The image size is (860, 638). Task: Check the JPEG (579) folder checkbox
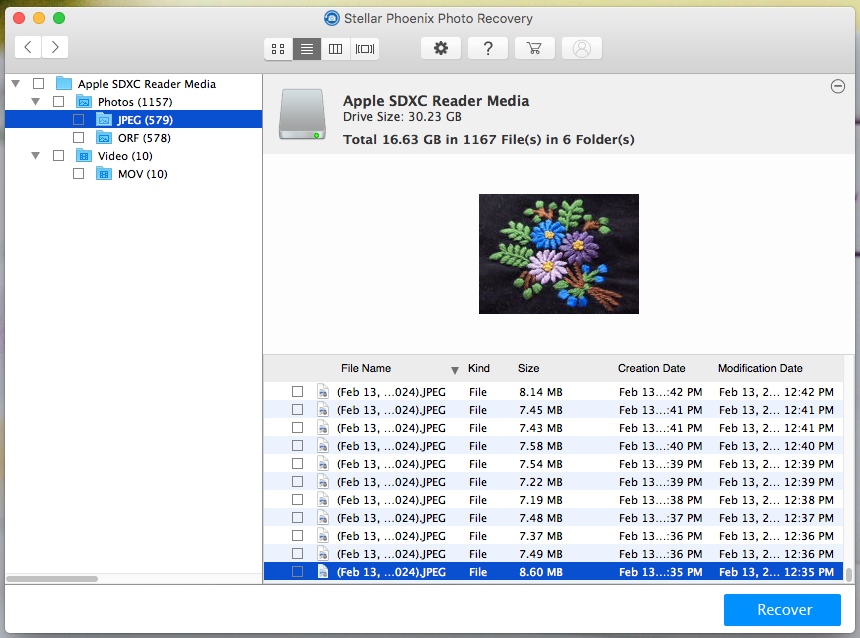click(78, 120)
